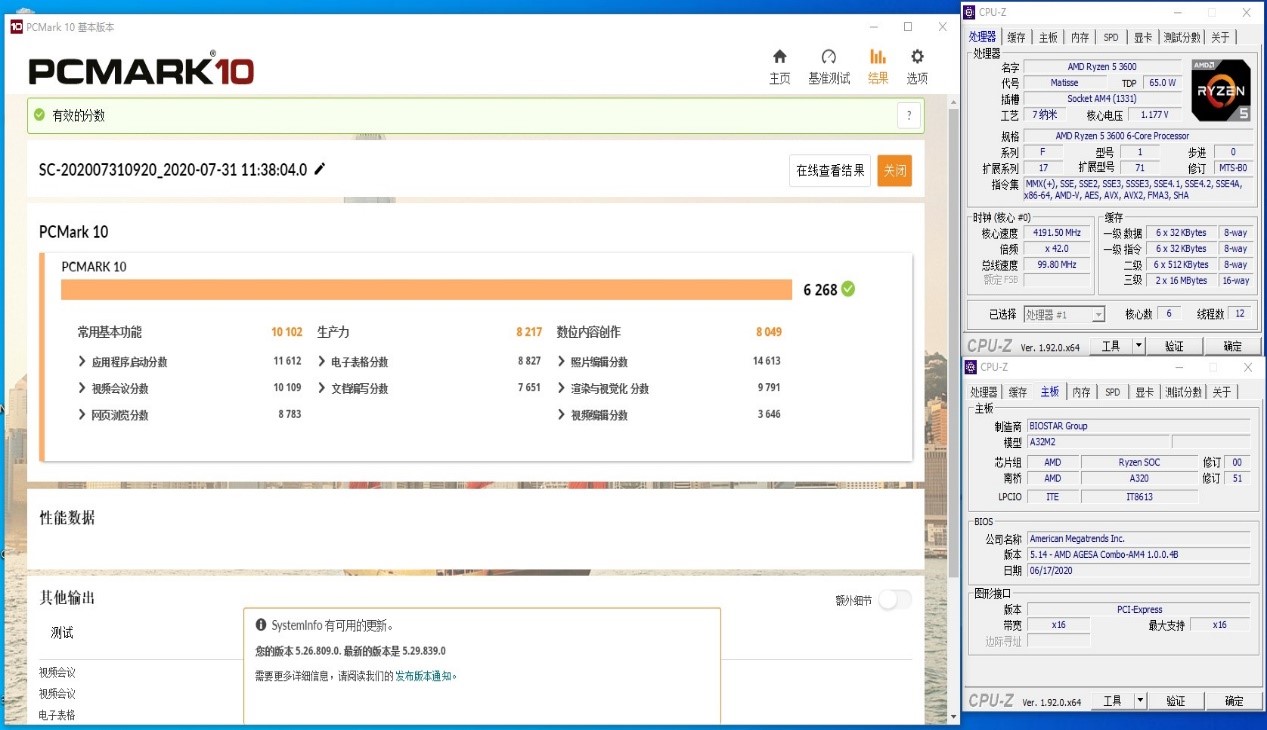Expand 渲染与视觉化 分数 row
Viewport: 1267px width, 730px height.
click(561, 388)
